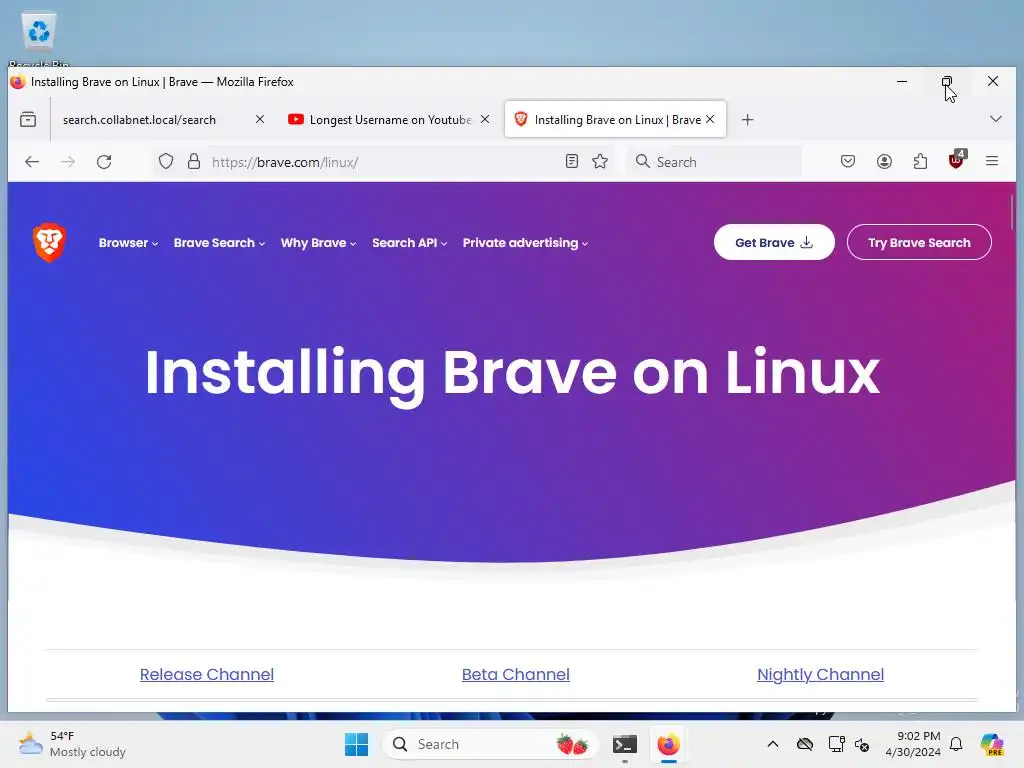1024x768 pixels.
Task: Expand the Browser nav menu
Action: tap(128, 243)
